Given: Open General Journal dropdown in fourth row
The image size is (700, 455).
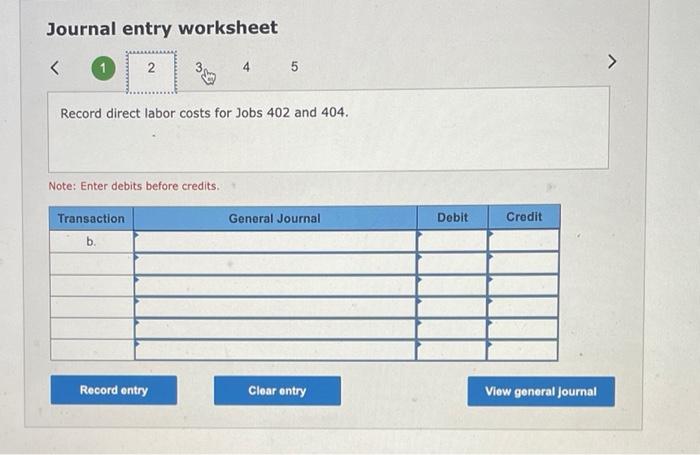Looking at the screenshot, I should tap(275, 307).
